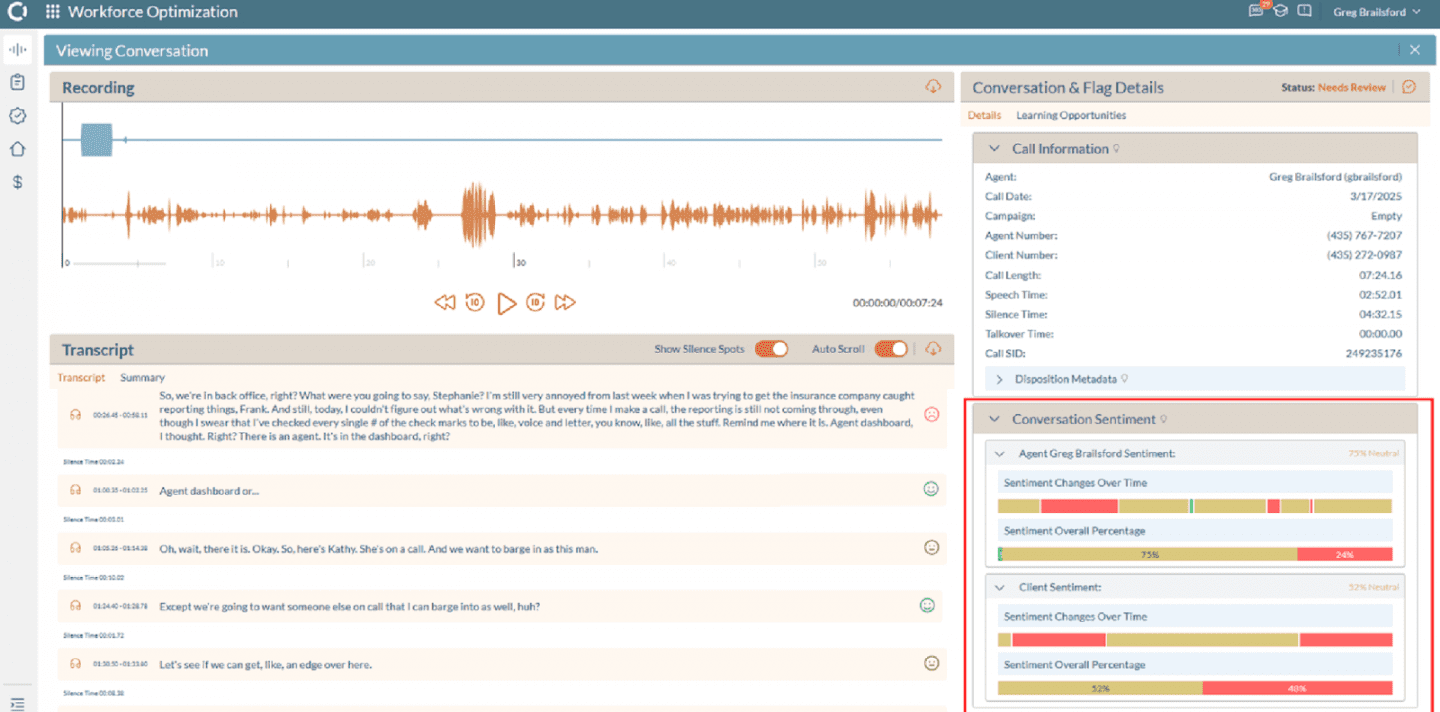1440x712 pixels.
Task: Disable the Auto Scroll toggle
Action: (891, 349)
